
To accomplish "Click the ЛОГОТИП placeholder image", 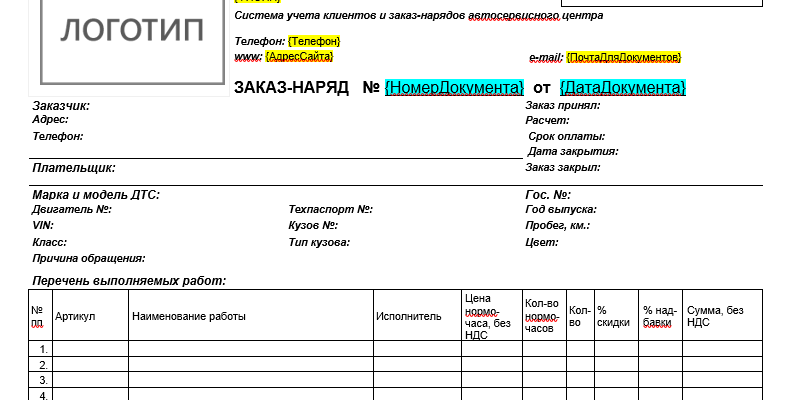I will [x=129, y=47].
